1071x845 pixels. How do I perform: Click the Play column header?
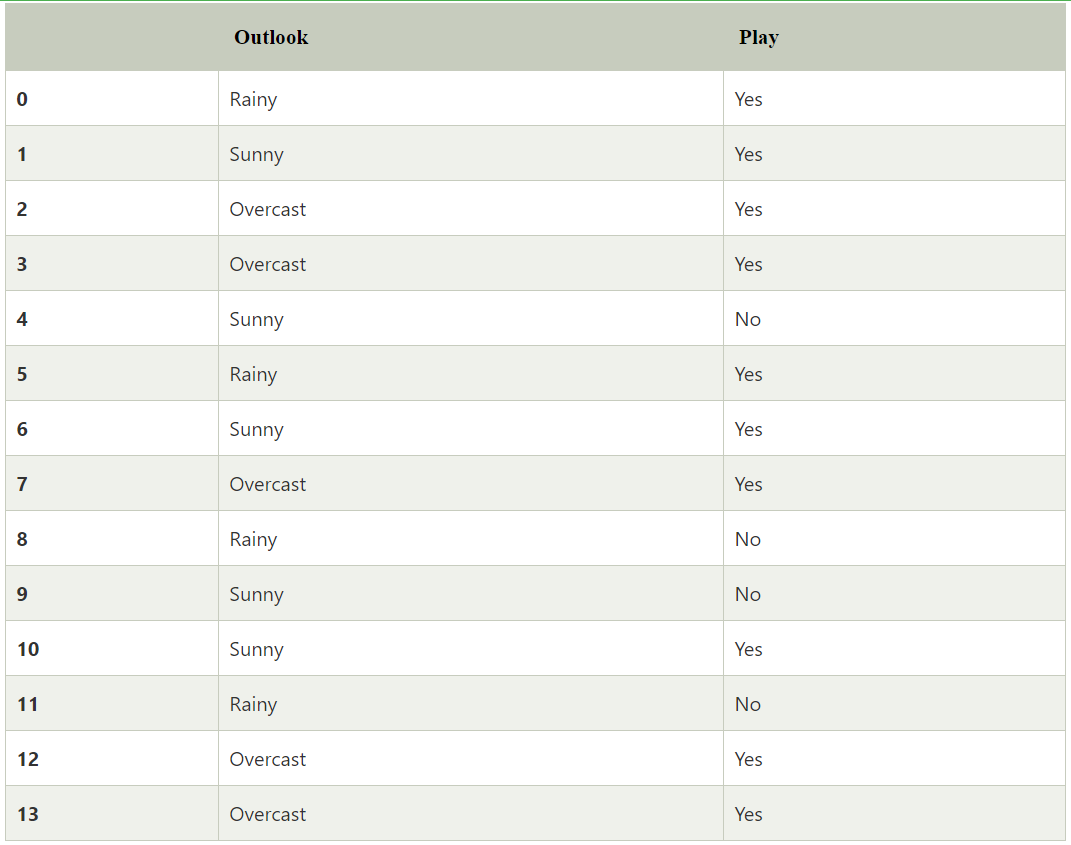(x=758, y=38)
